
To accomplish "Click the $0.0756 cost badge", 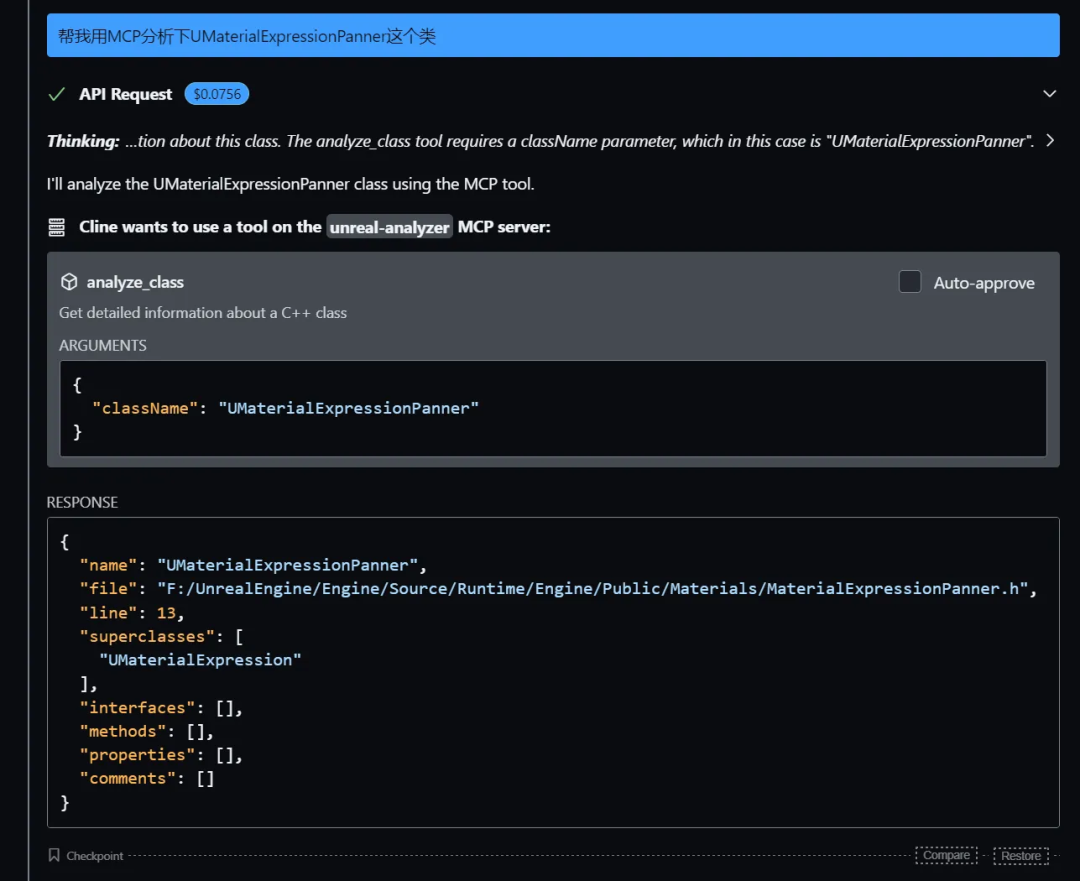I will click(216, 94).
